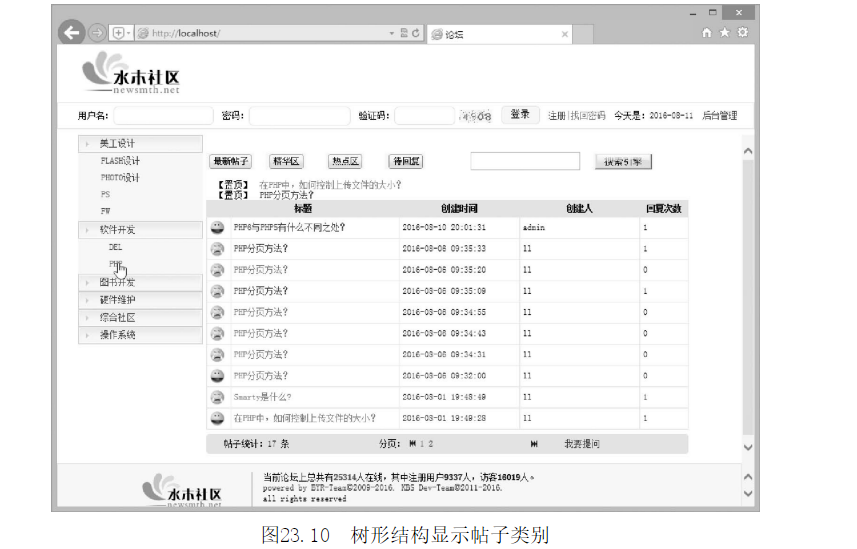Open the browser settings gear icon
The width and height of the screenshot is (857, 549).
pyautogui.click(x=741, y=33)
